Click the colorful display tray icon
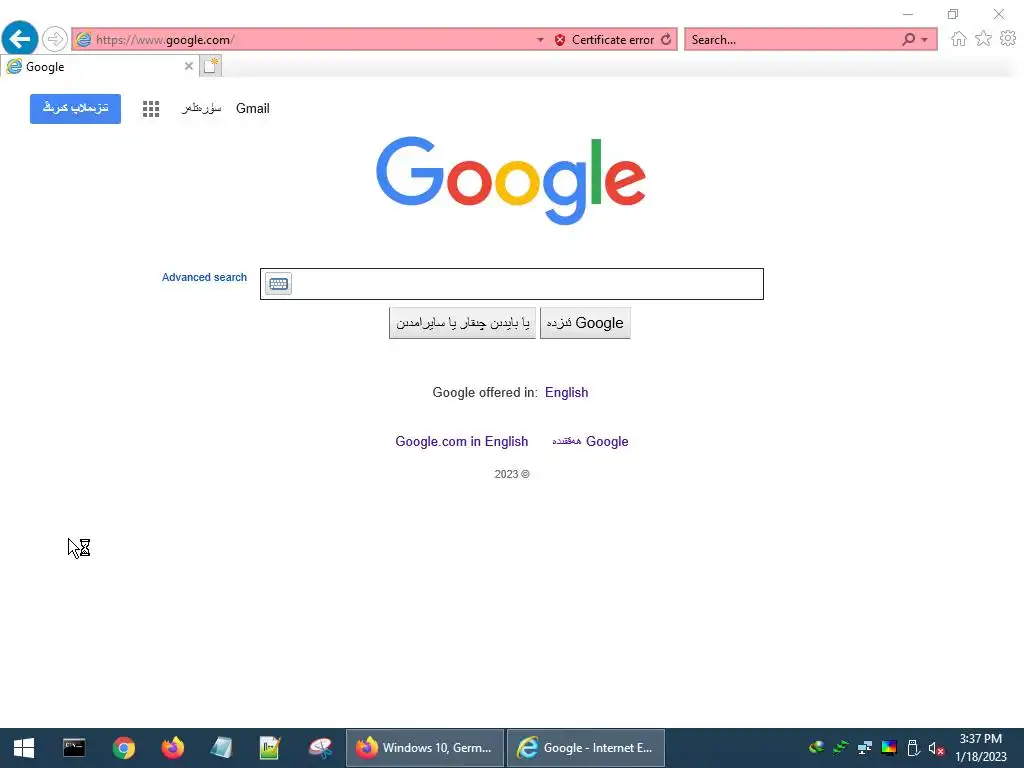 (x=889, y=748)
